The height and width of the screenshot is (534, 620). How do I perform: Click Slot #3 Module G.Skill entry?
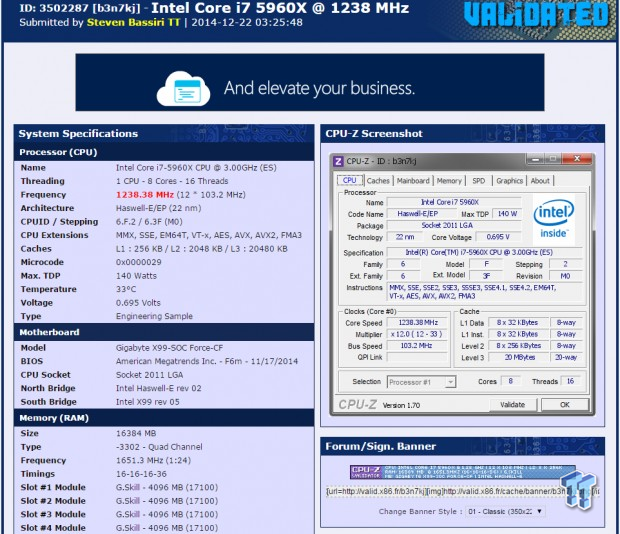click(167, 514)
